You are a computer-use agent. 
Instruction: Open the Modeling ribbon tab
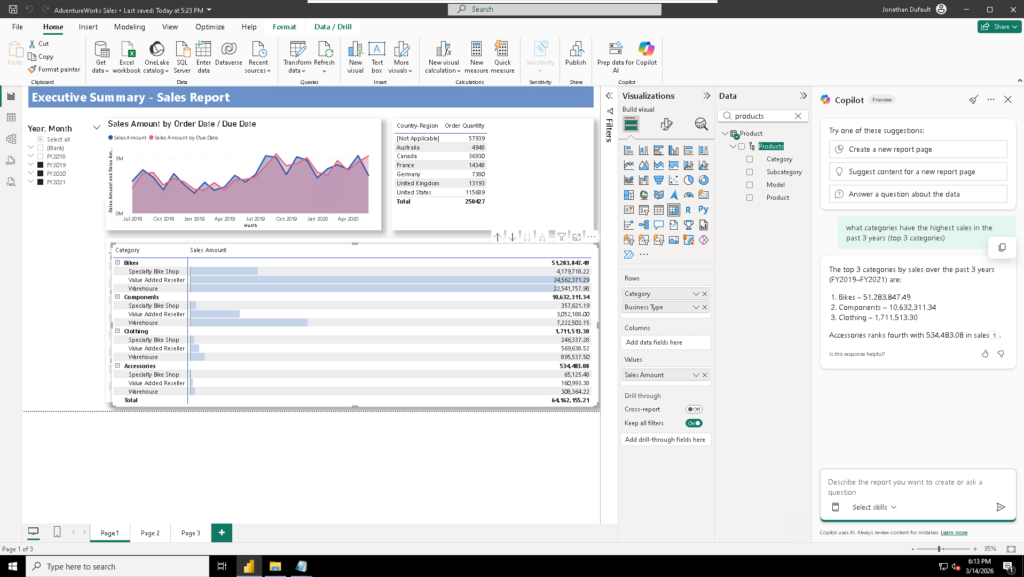pos(129,27)
